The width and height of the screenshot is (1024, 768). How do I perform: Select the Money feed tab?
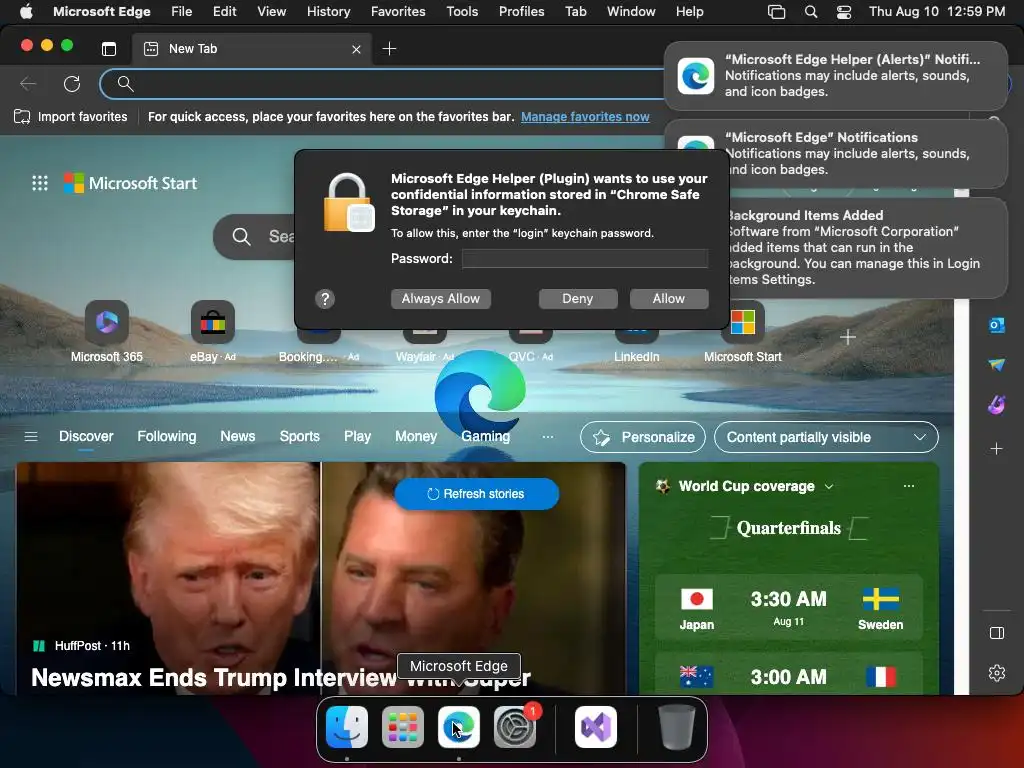click(416, 436)
